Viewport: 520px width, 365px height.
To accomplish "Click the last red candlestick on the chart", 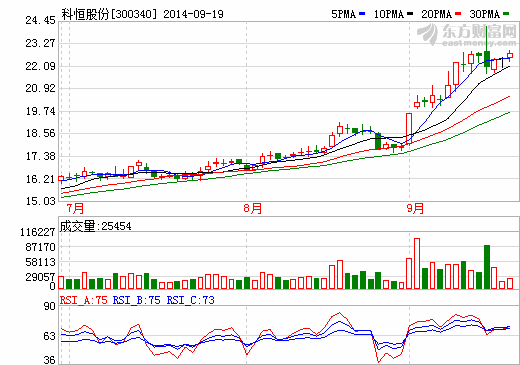I will pos(510,56).
